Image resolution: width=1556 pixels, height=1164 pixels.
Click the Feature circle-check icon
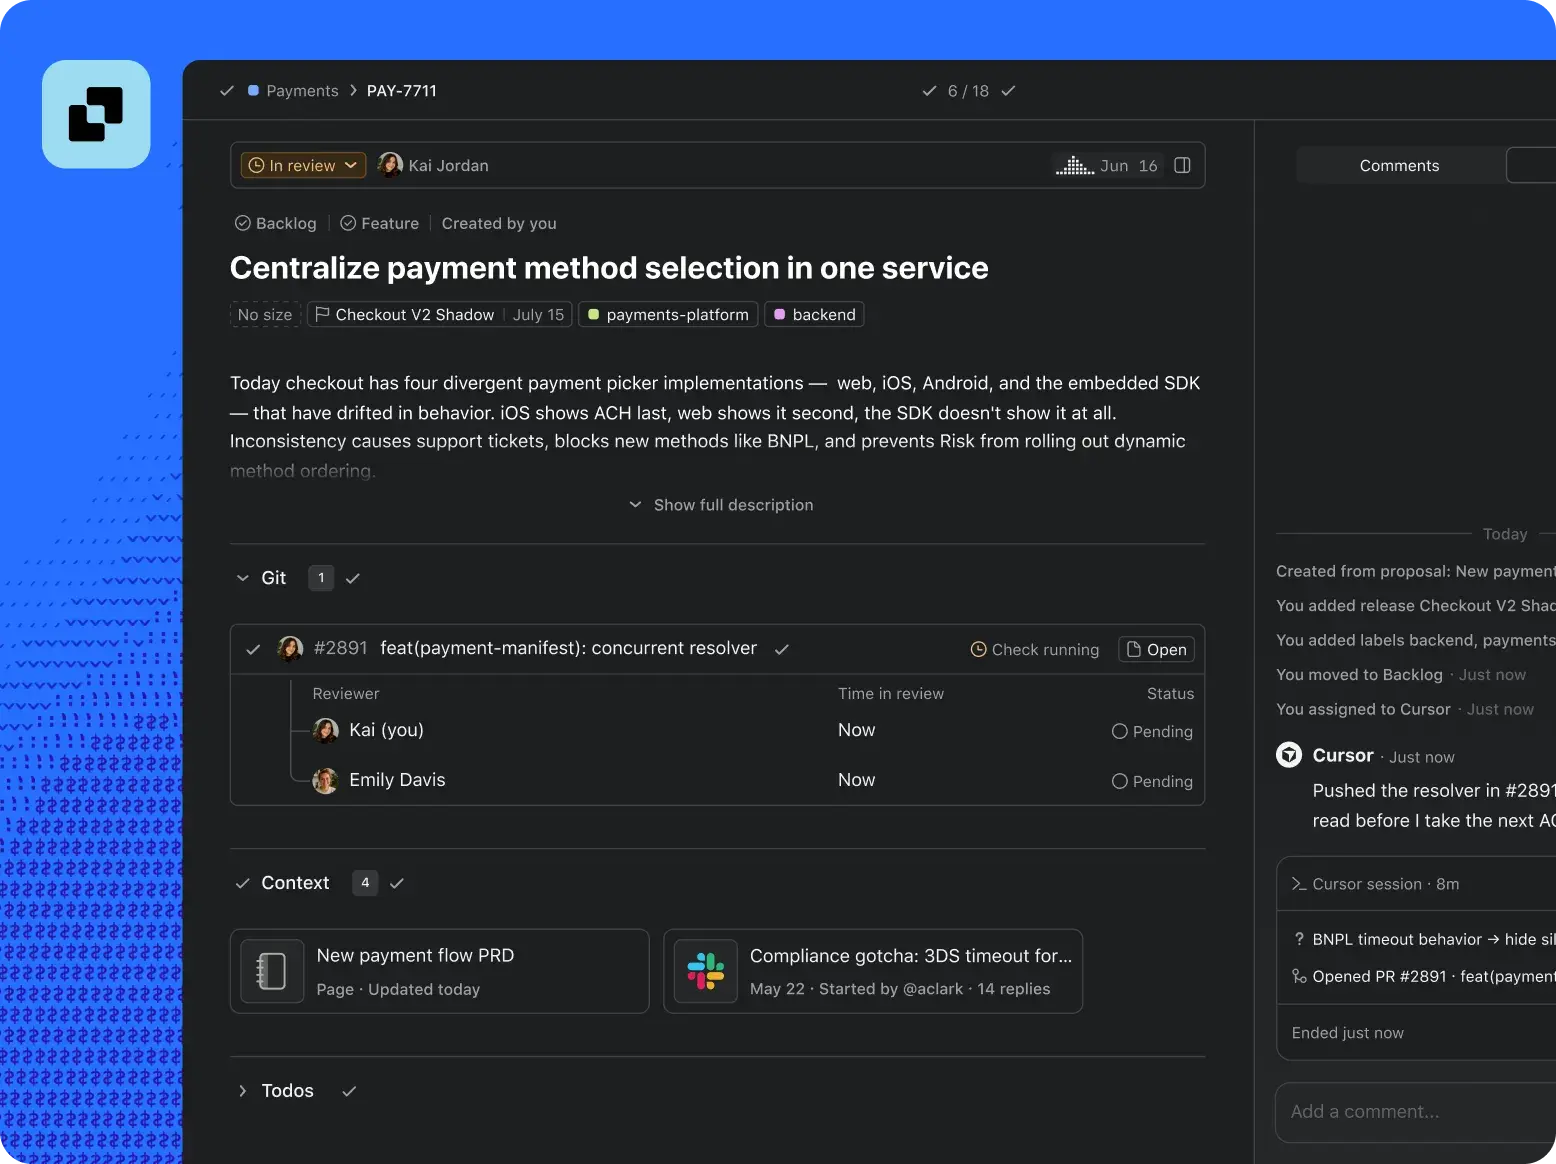[x=348, y=223]
